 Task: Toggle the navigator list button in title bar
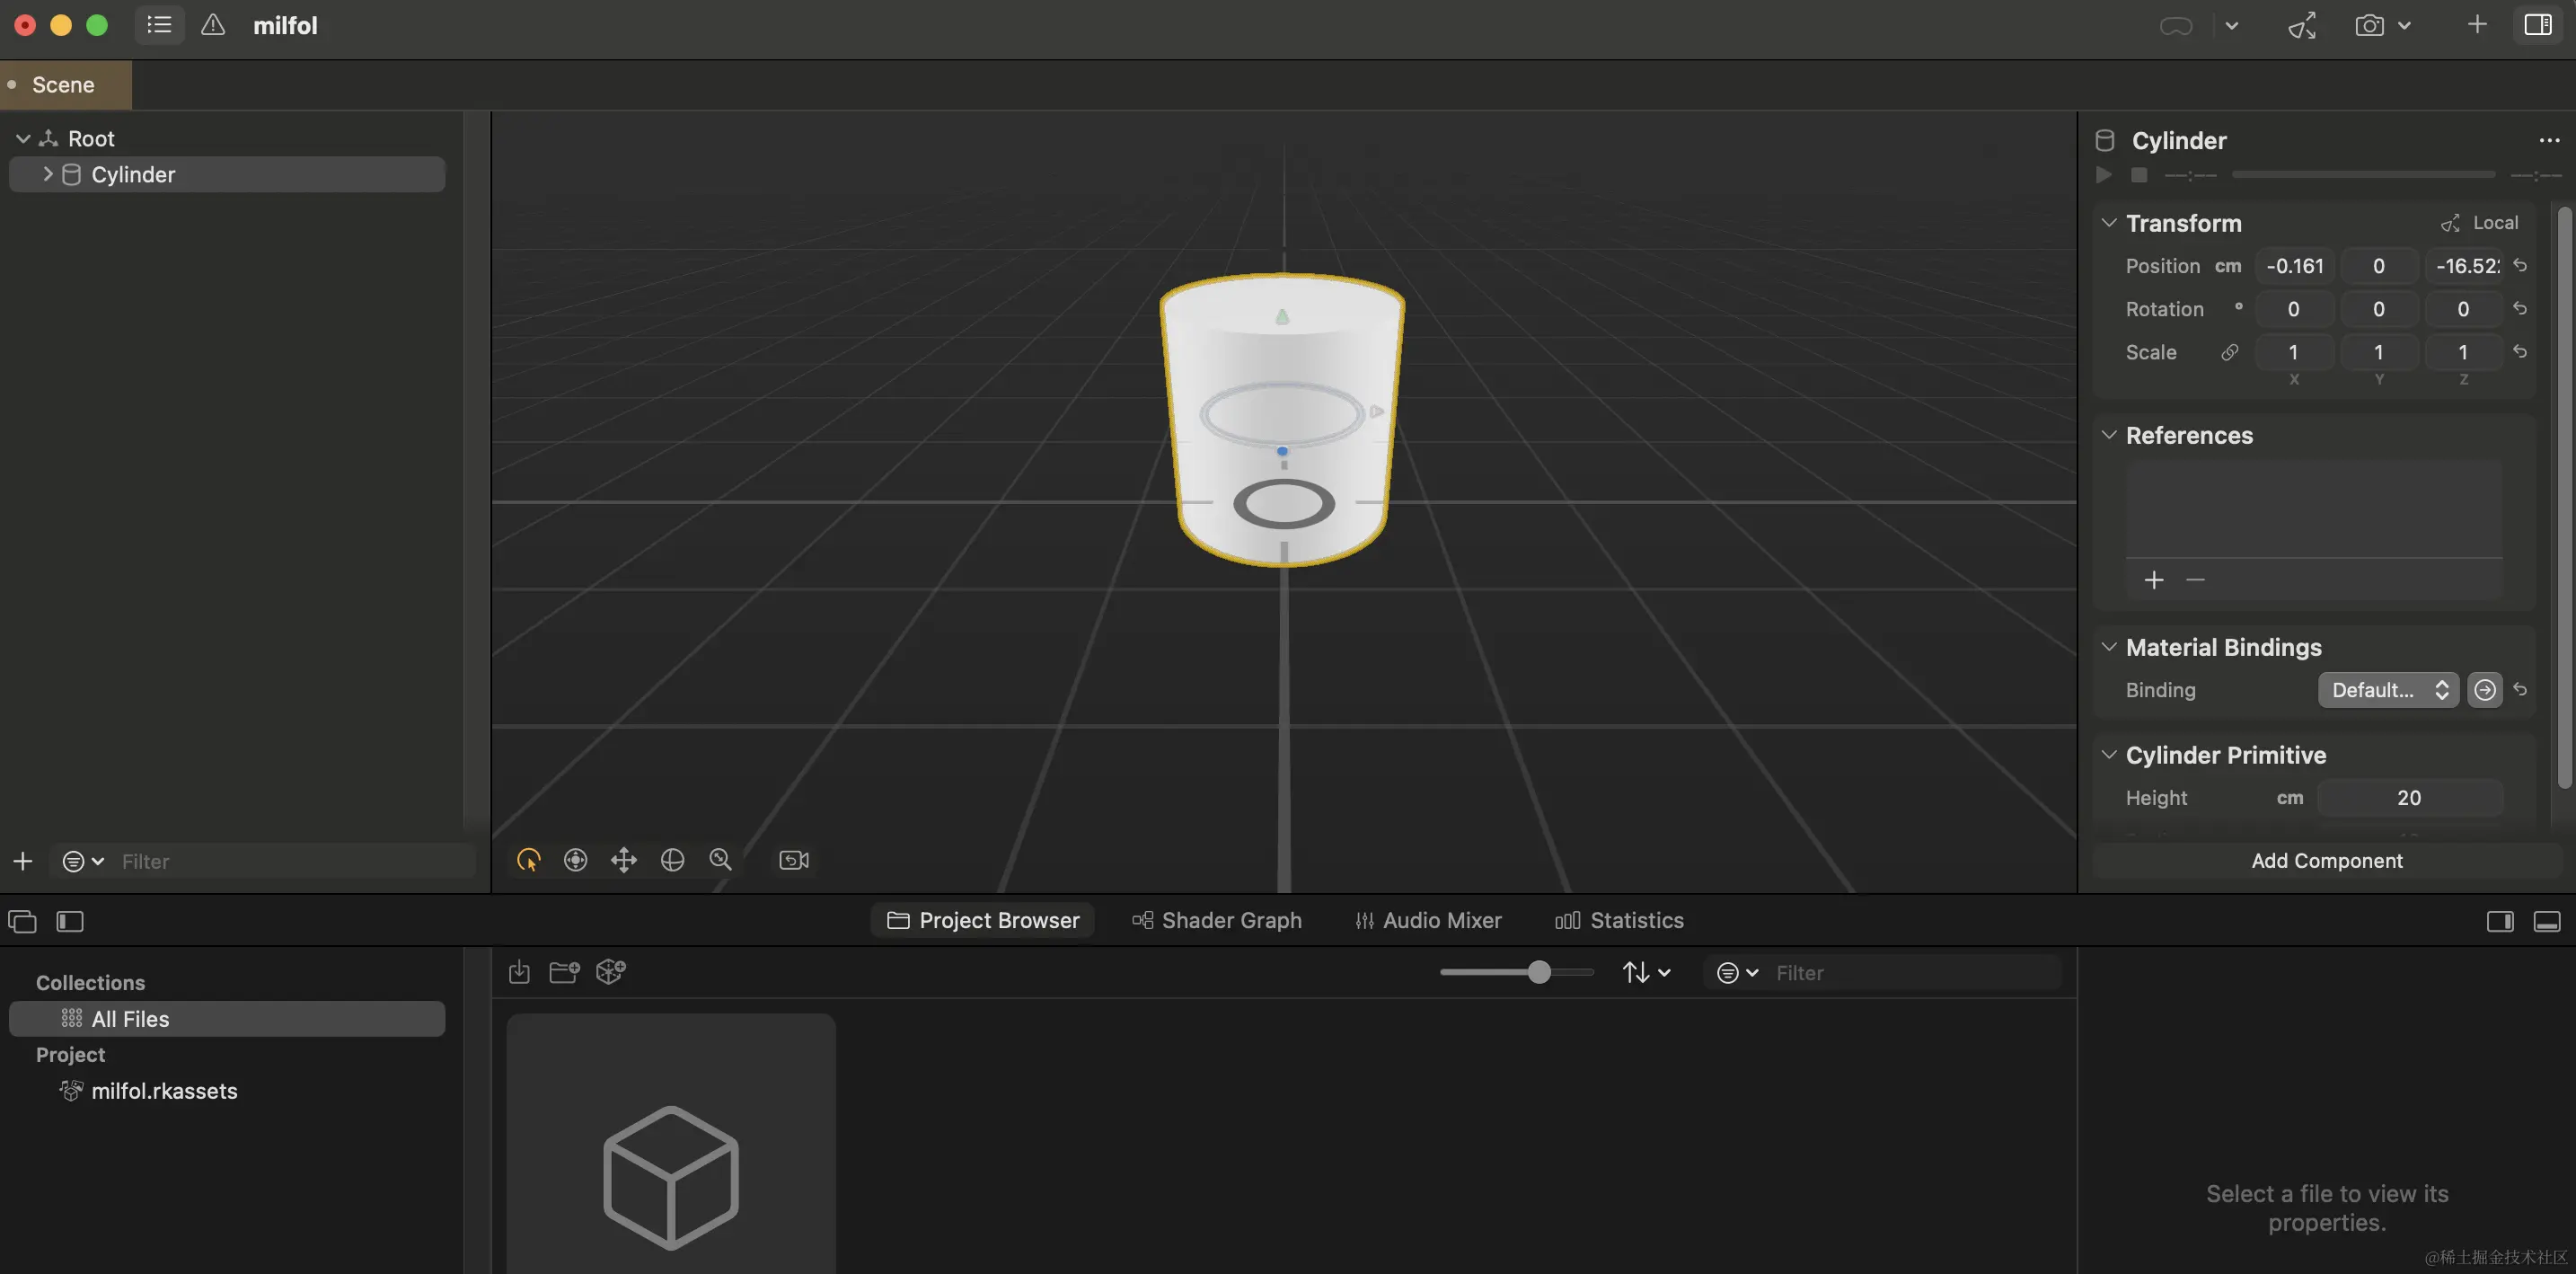(159, 25)
